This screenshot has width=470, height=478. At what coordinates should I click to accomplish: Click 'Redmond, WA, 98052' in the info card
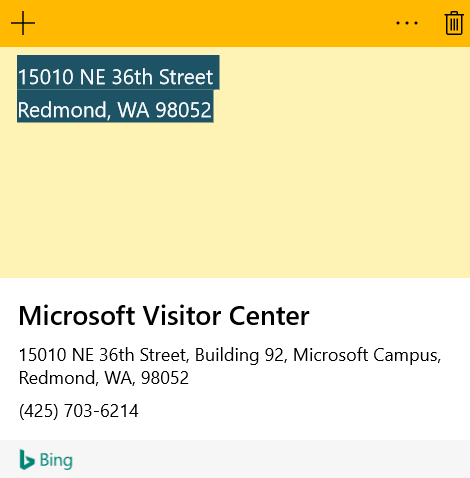[104, 378]
